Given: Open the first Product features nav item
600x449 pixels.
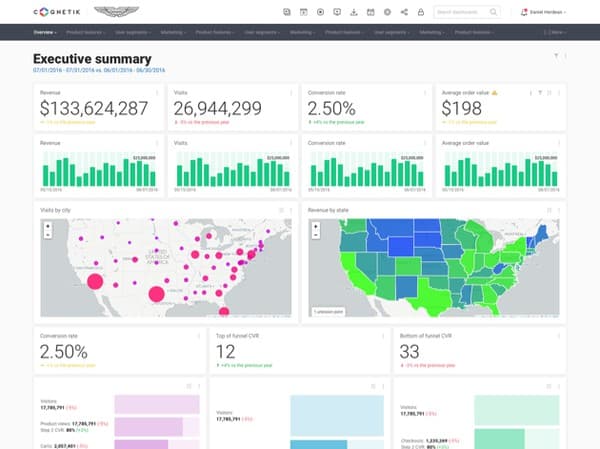Looking at the screenshot, I should 85,32.
